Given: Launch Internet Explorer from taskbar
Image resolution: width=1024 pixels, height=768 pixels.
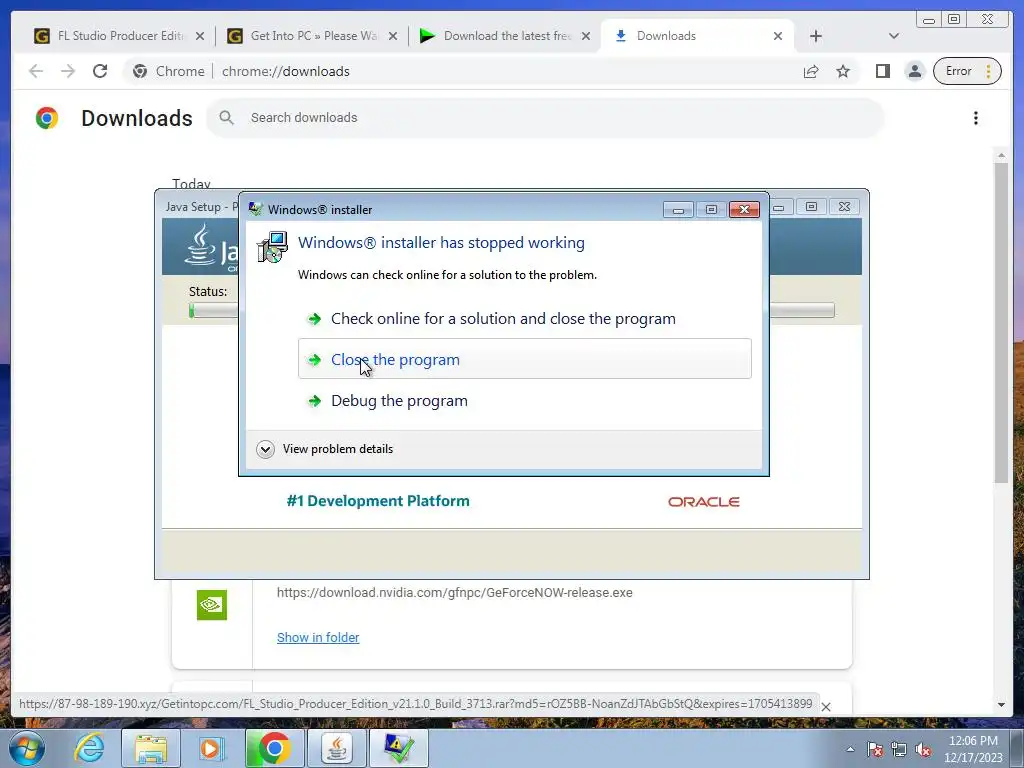Looking at the screenshot, I should 89,748.
